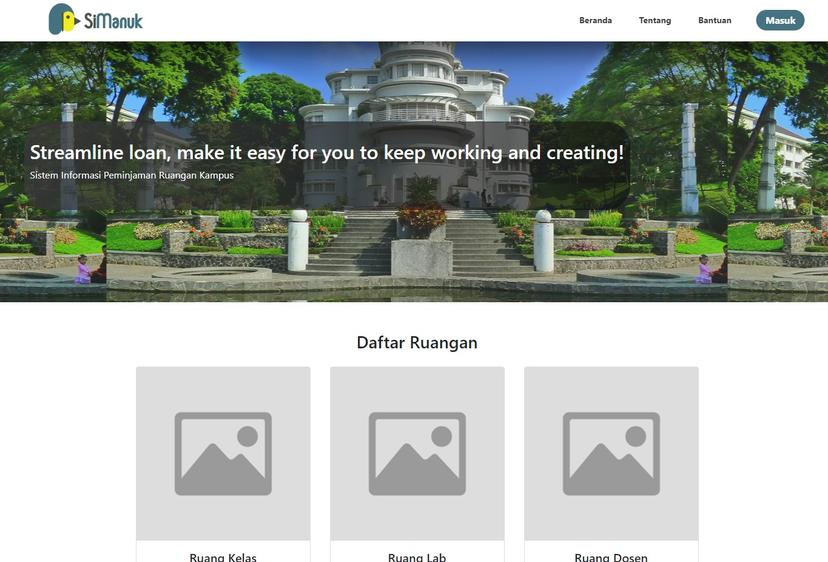Viewport: 828px width, 562px height.
Task: Open the Bantuan help page
Action: click(x=714, y=20)
